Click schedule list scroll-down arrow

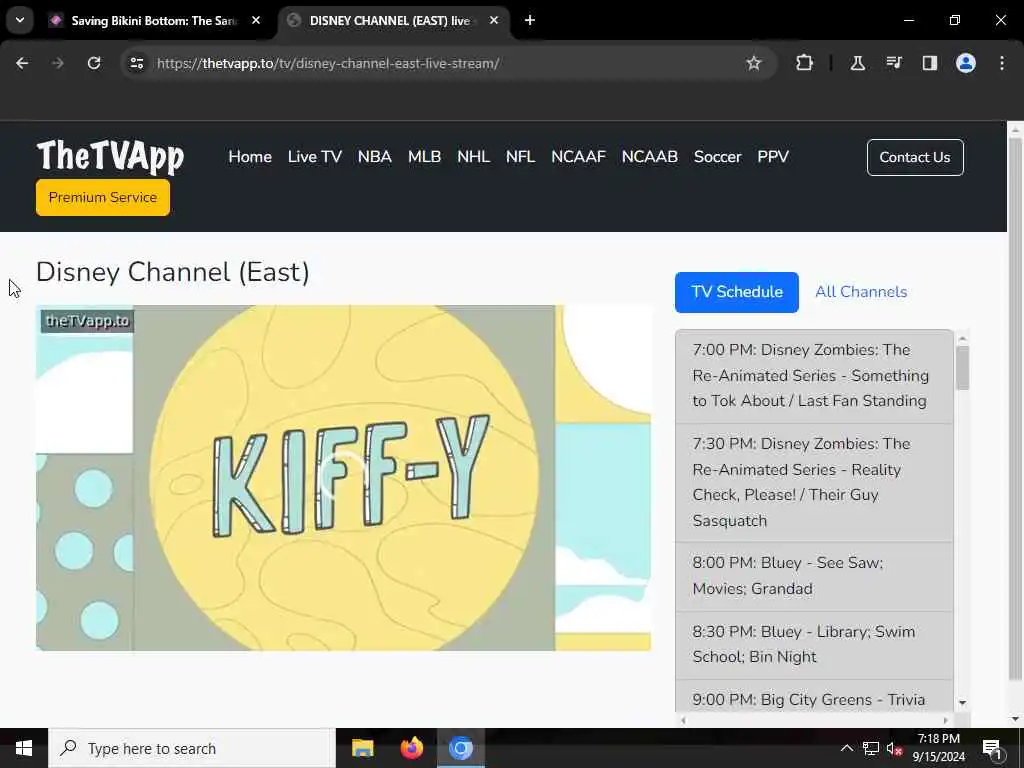pyautogui.click(x=962, y=703)
